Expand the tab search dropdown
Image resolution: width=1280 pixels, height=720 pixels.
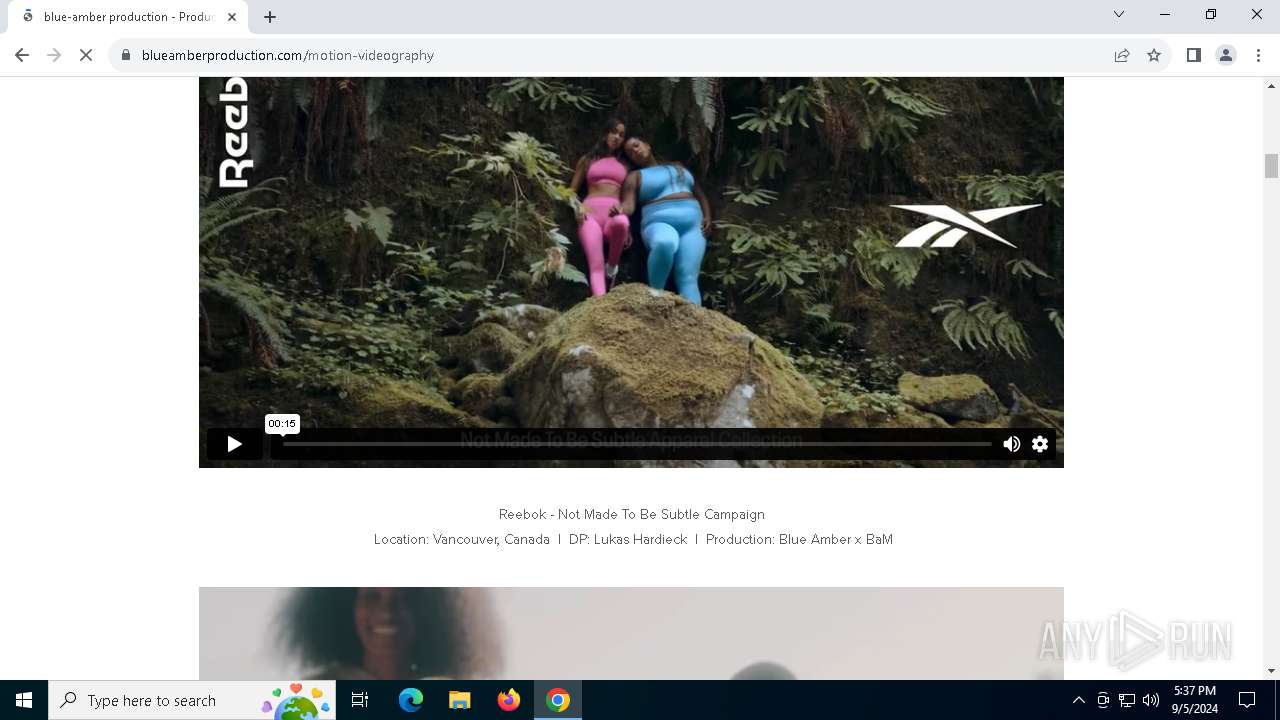click(x=1119, y=15)
